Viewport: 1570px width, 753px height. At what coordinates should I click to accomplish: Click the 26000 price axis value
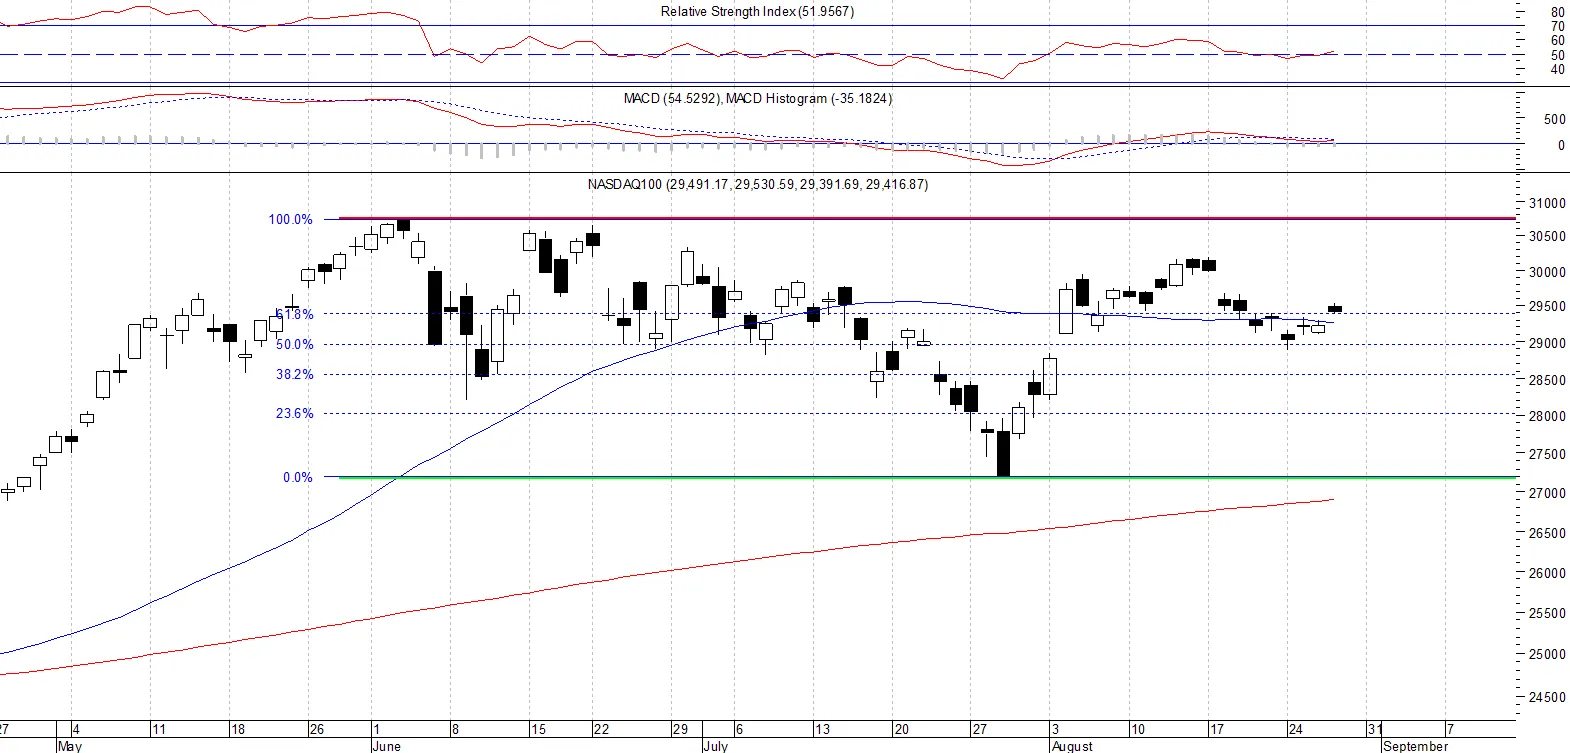click(x=1547, y=573)
